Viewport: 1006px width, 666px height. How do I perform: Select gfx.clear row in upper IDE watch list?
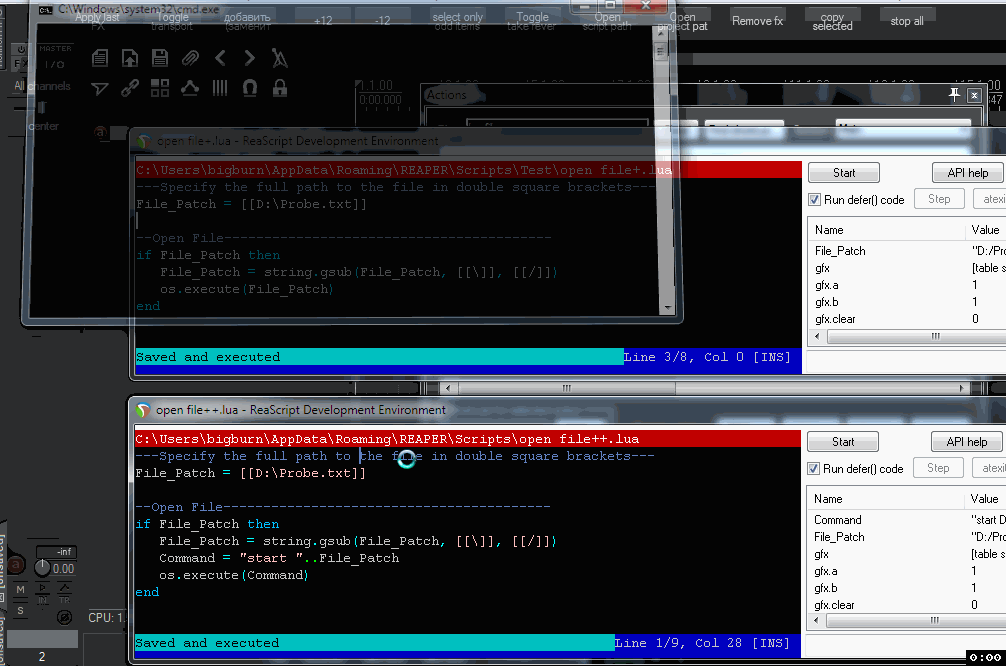[907, 319]
